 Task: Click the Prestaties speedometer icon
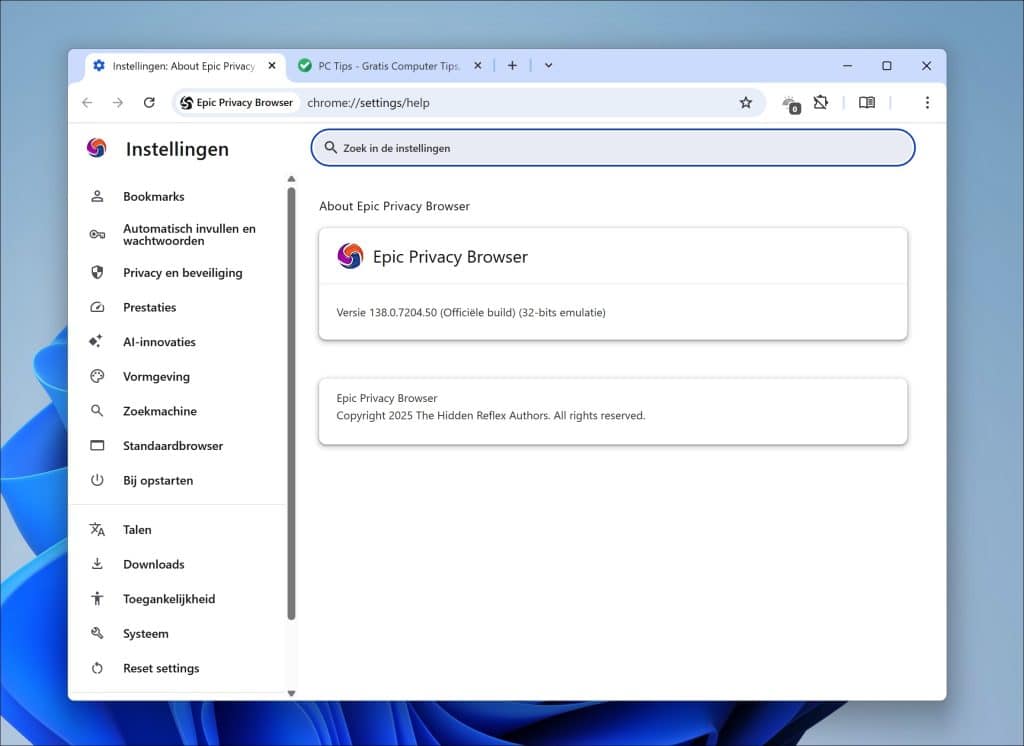[x=97, y=307]
